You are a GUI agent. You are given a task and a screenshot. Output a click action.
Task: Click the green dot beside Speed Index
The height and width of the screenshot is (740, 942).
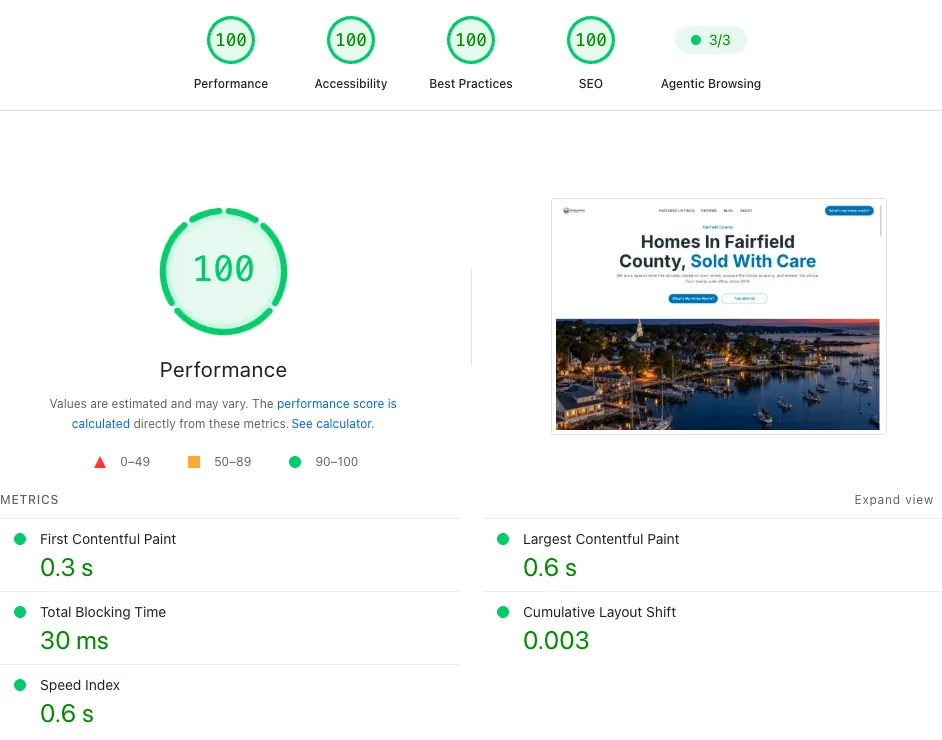[20, 685]
